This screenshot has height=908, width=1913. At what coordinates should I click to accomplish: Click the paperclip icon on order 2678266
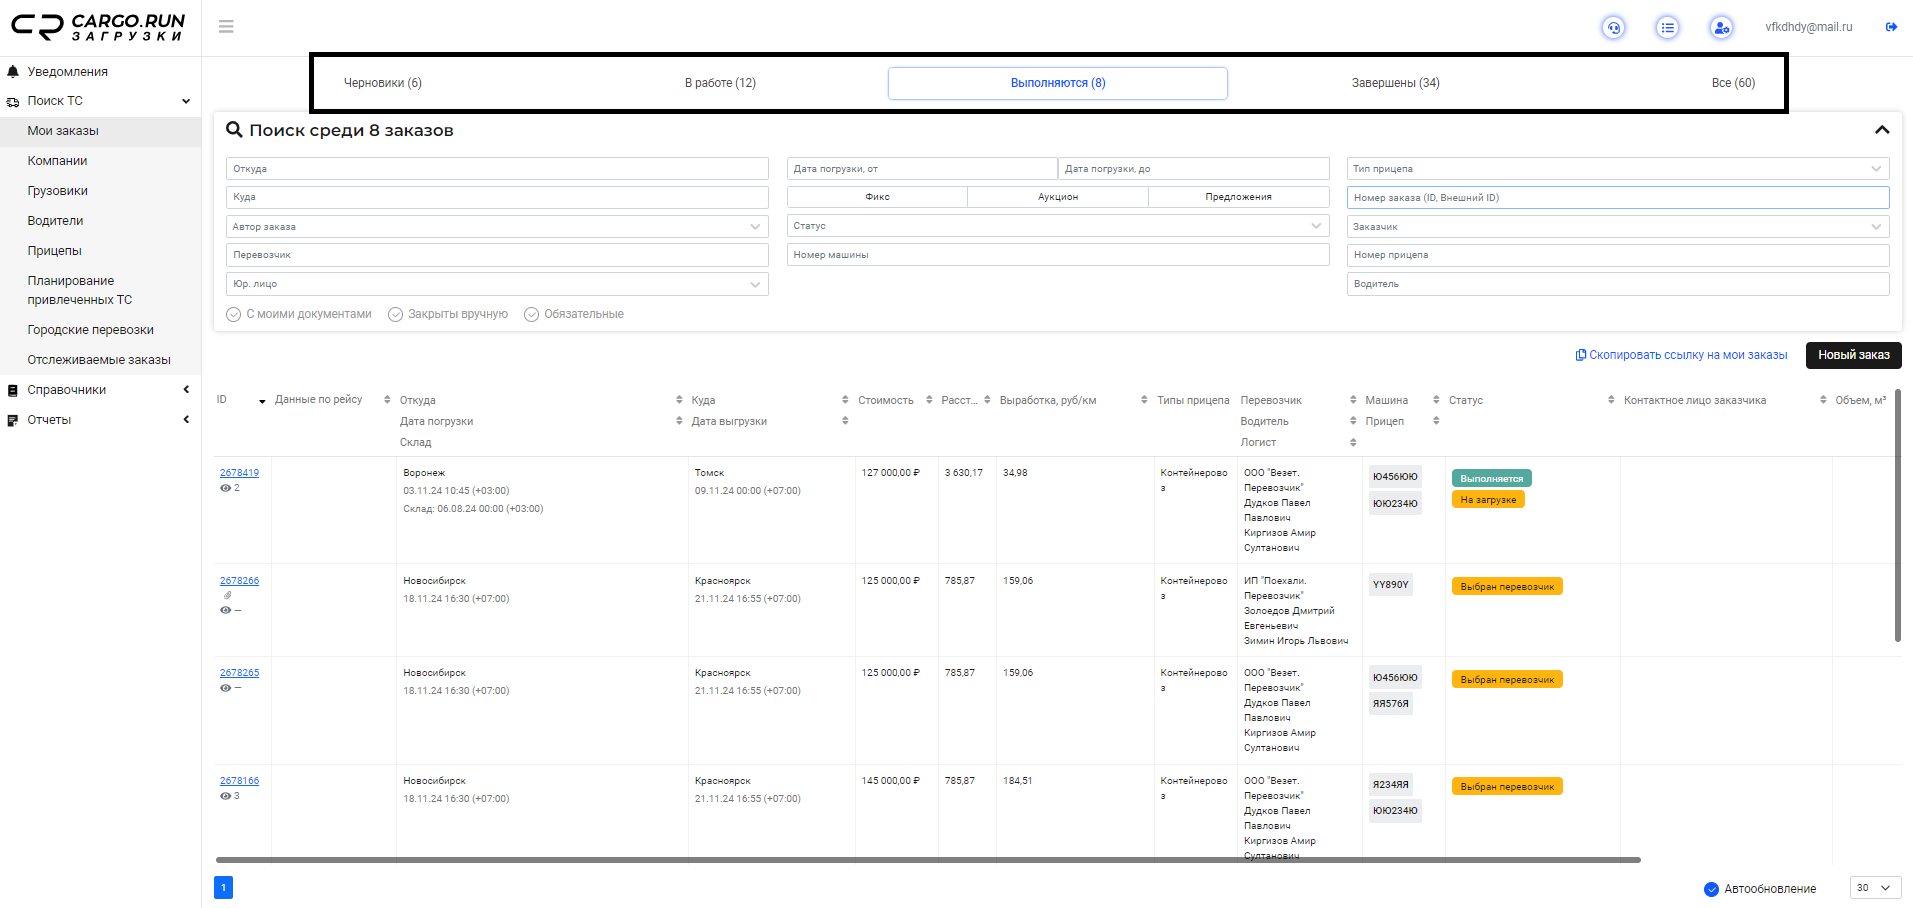point(227,595)
